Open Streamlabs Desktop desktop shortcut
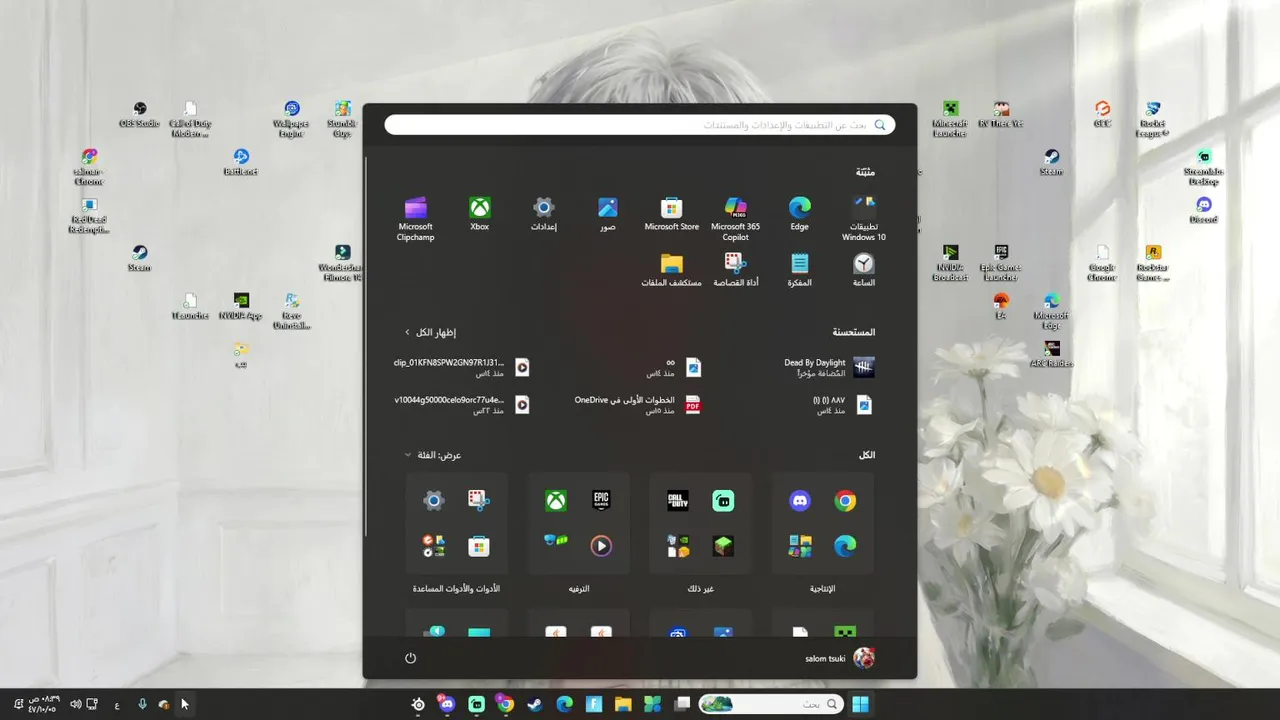This screenshot has width=1280, height=720. [x=1203, y=167]
